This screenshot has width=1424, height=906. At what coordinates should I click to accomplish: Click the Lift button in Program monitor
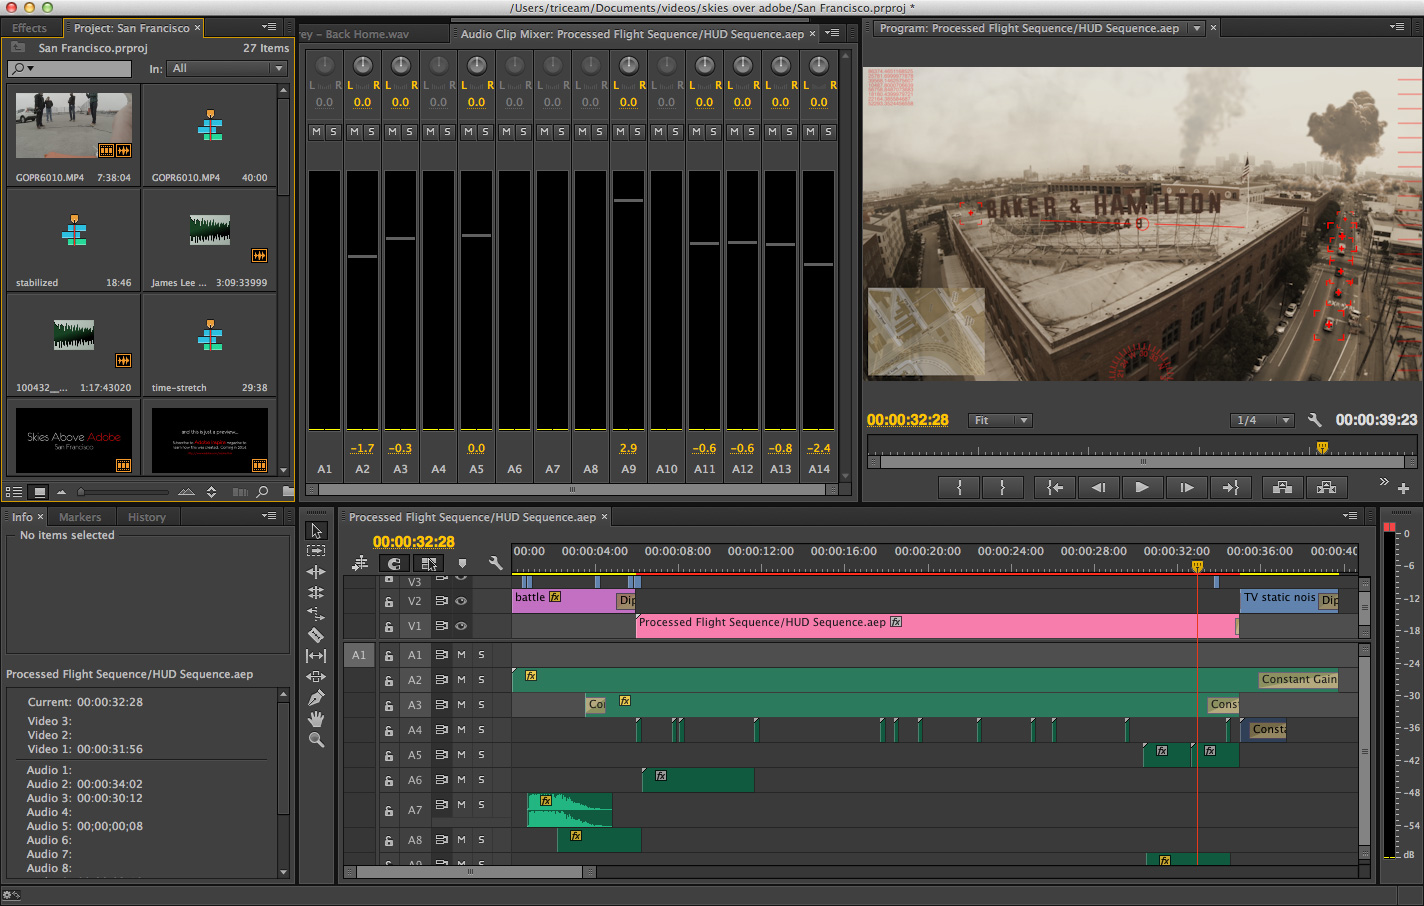pyautogui.click(x=1282, y=487)
